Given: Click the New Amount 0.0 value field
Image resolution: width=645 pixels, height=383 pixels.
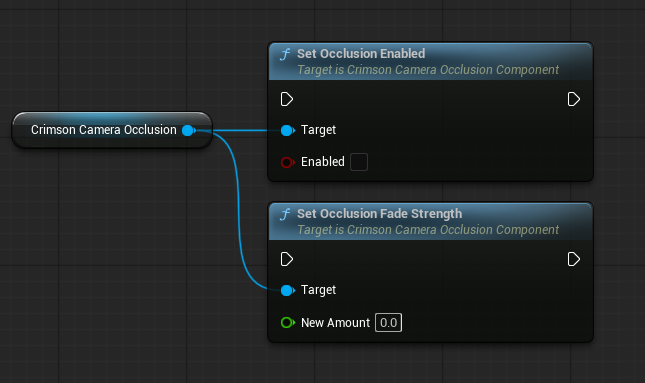Looking at the screenshot, I should tap(388, 323).
